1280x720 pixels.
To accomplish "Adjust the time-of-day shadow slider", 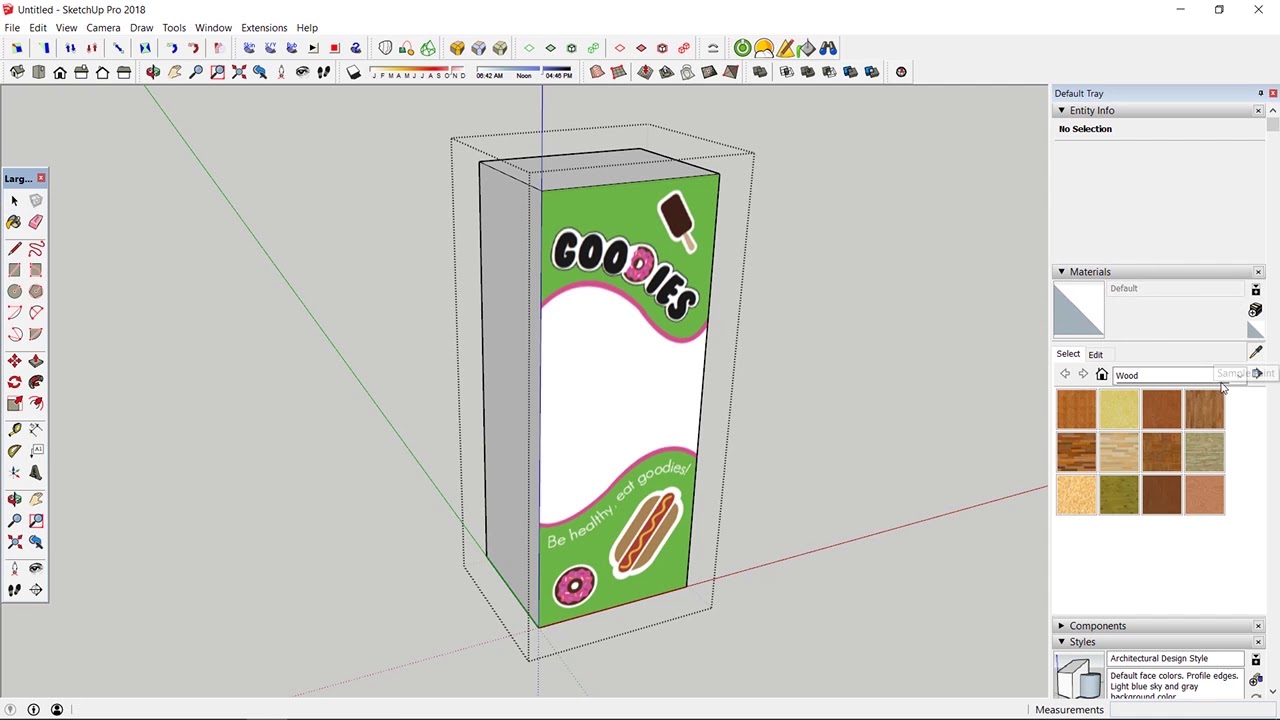I will point(524,70).
